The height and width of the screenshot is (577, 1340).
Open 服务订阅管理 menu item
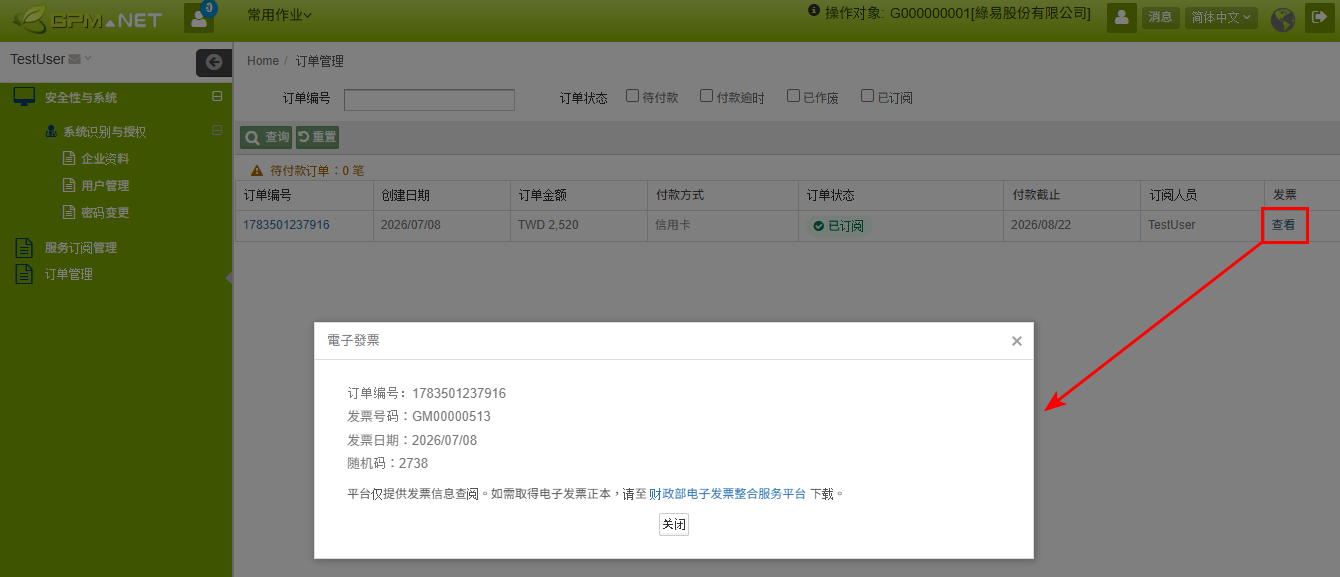pyautogui.click(x=81, y=247)
